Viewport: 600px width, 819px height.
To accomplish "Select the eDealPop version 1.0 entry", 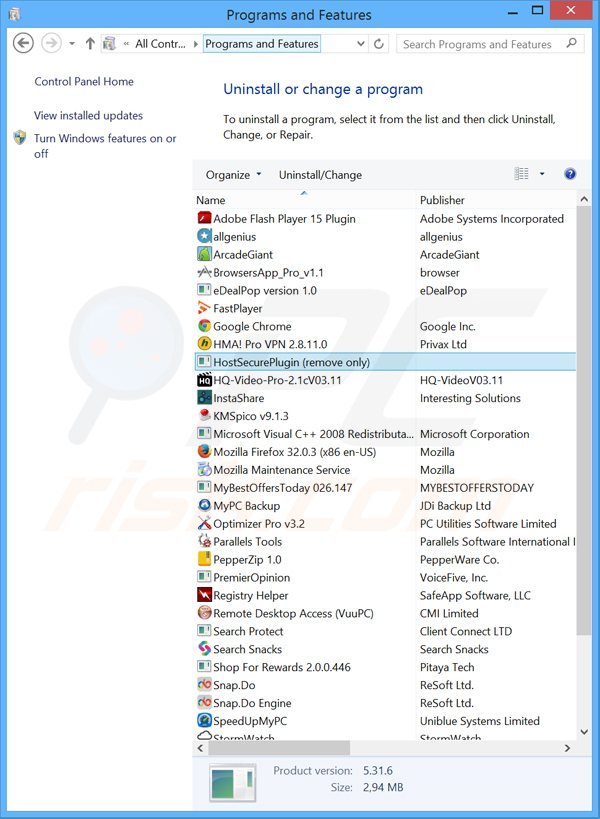I will 385,290.
